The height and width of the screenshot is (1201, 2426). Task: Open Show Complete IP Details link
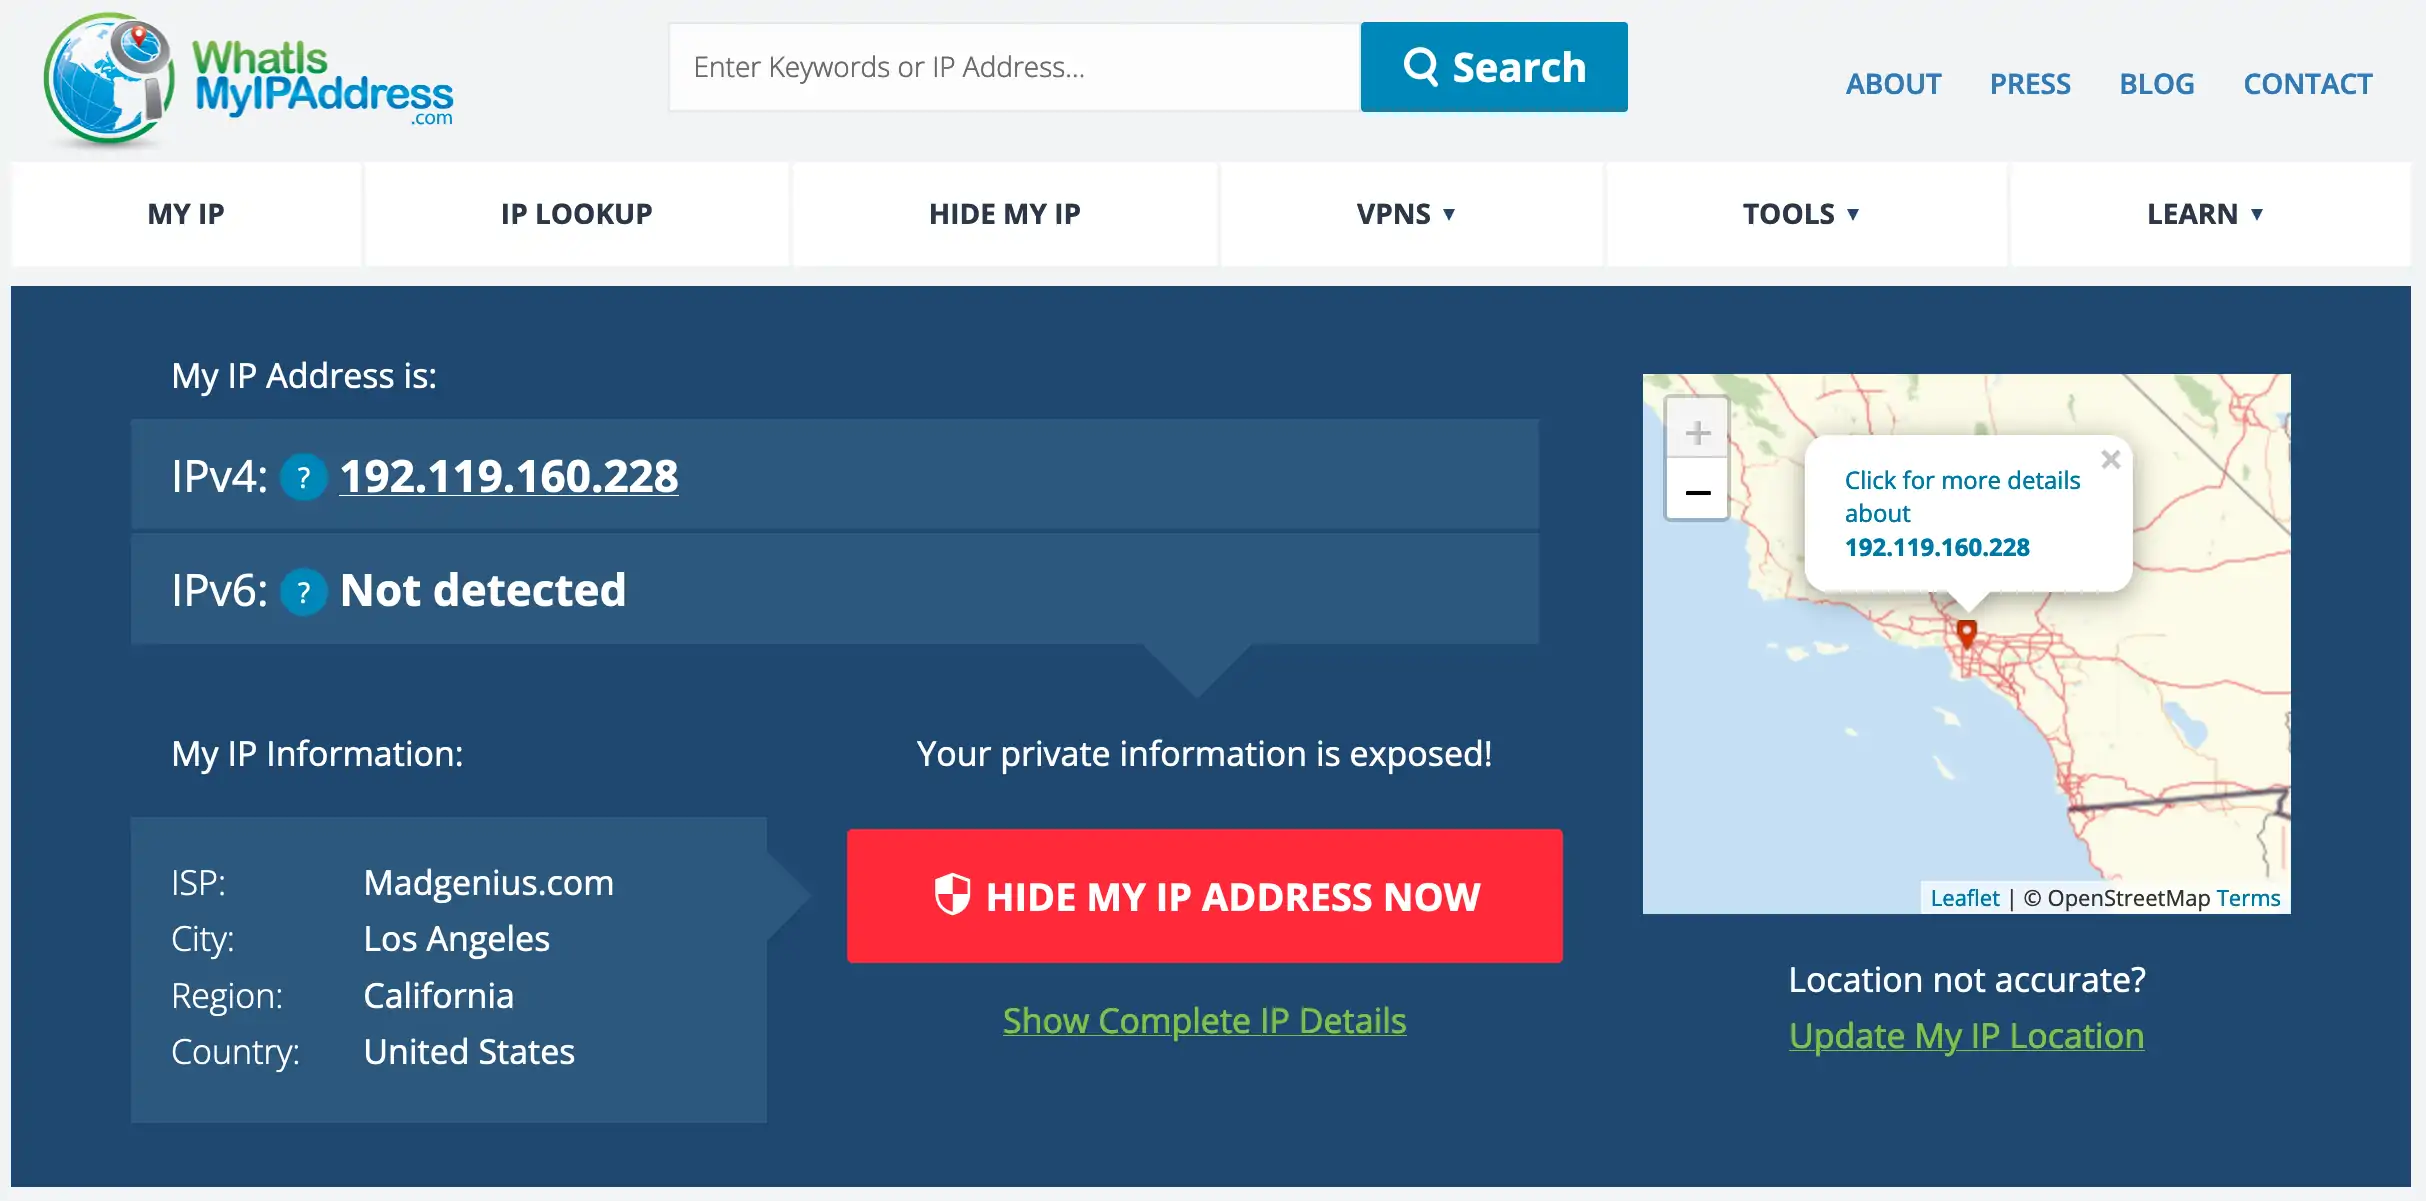1204,1021
